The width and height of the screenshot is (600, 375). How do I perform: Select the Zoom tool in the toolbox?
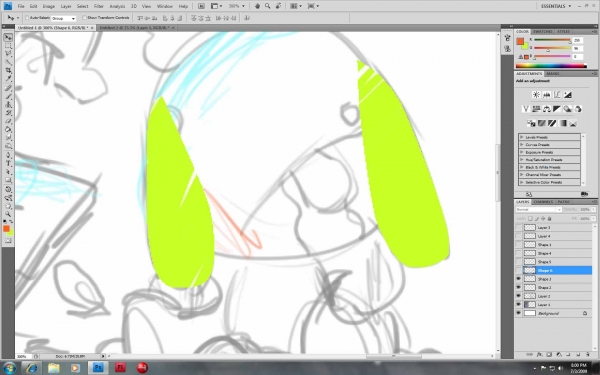[x=8, y=214]
